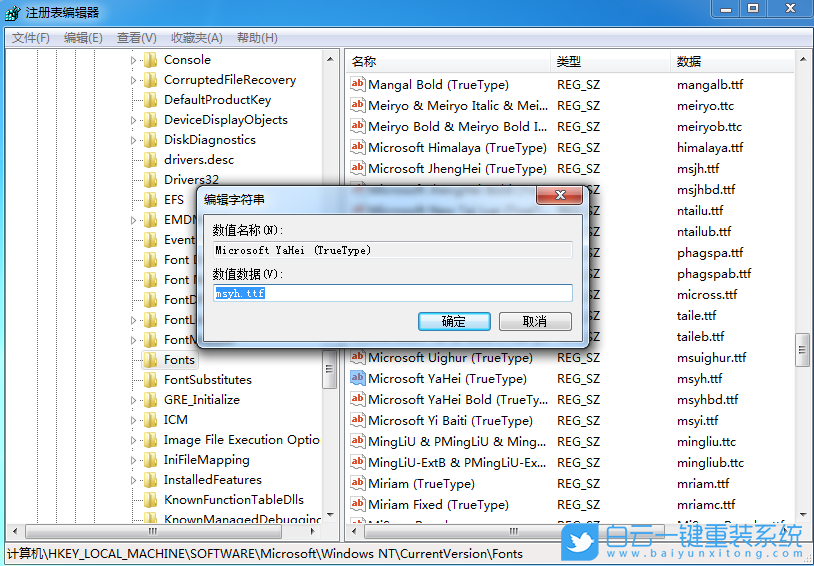
Task: Open the 文件(F) menu
Action: [x=31, y=38]
